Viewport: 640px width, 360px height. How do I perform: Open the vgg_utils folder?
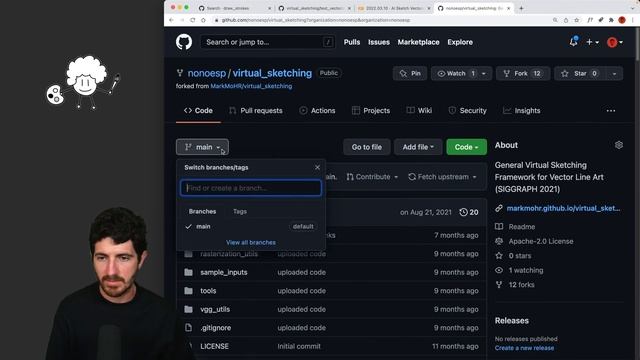coord(215,309)
